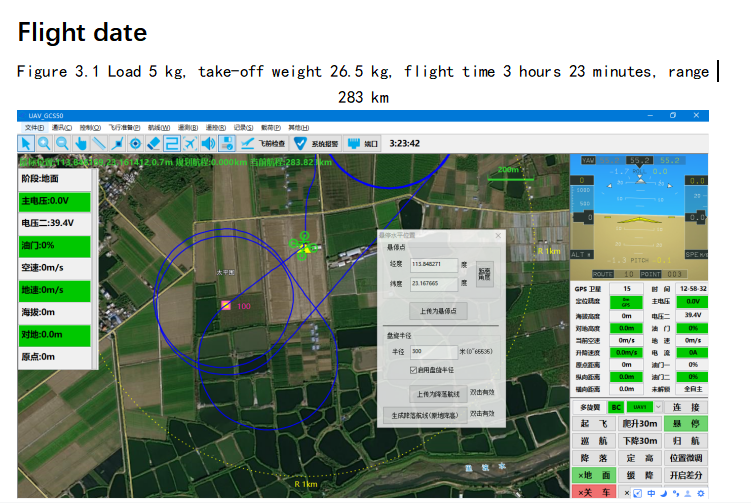Click the 起飞 takeoff button
The height and width of the screenshot is (503, 751).
594,424
